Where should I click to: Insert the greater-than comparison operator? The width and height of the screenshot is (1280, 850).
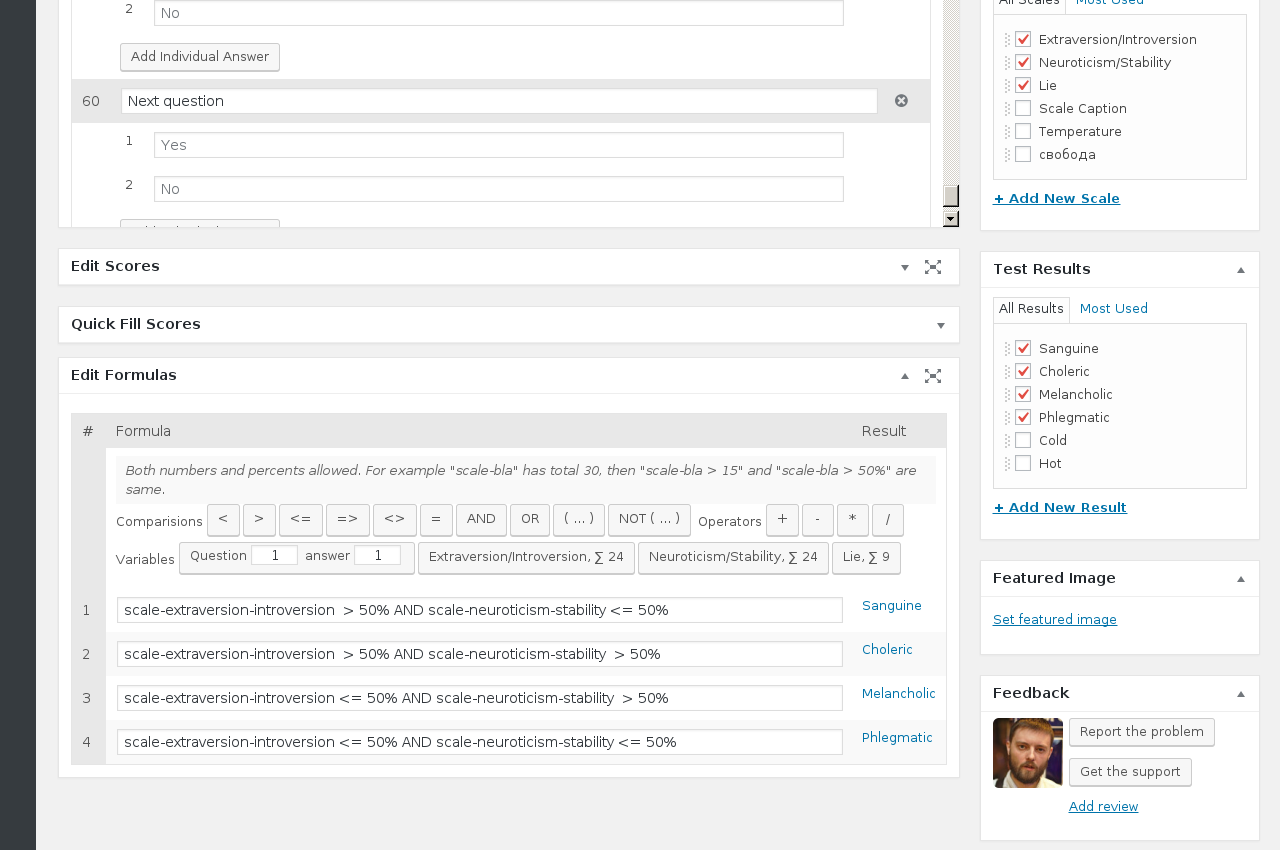pos(259,520)
